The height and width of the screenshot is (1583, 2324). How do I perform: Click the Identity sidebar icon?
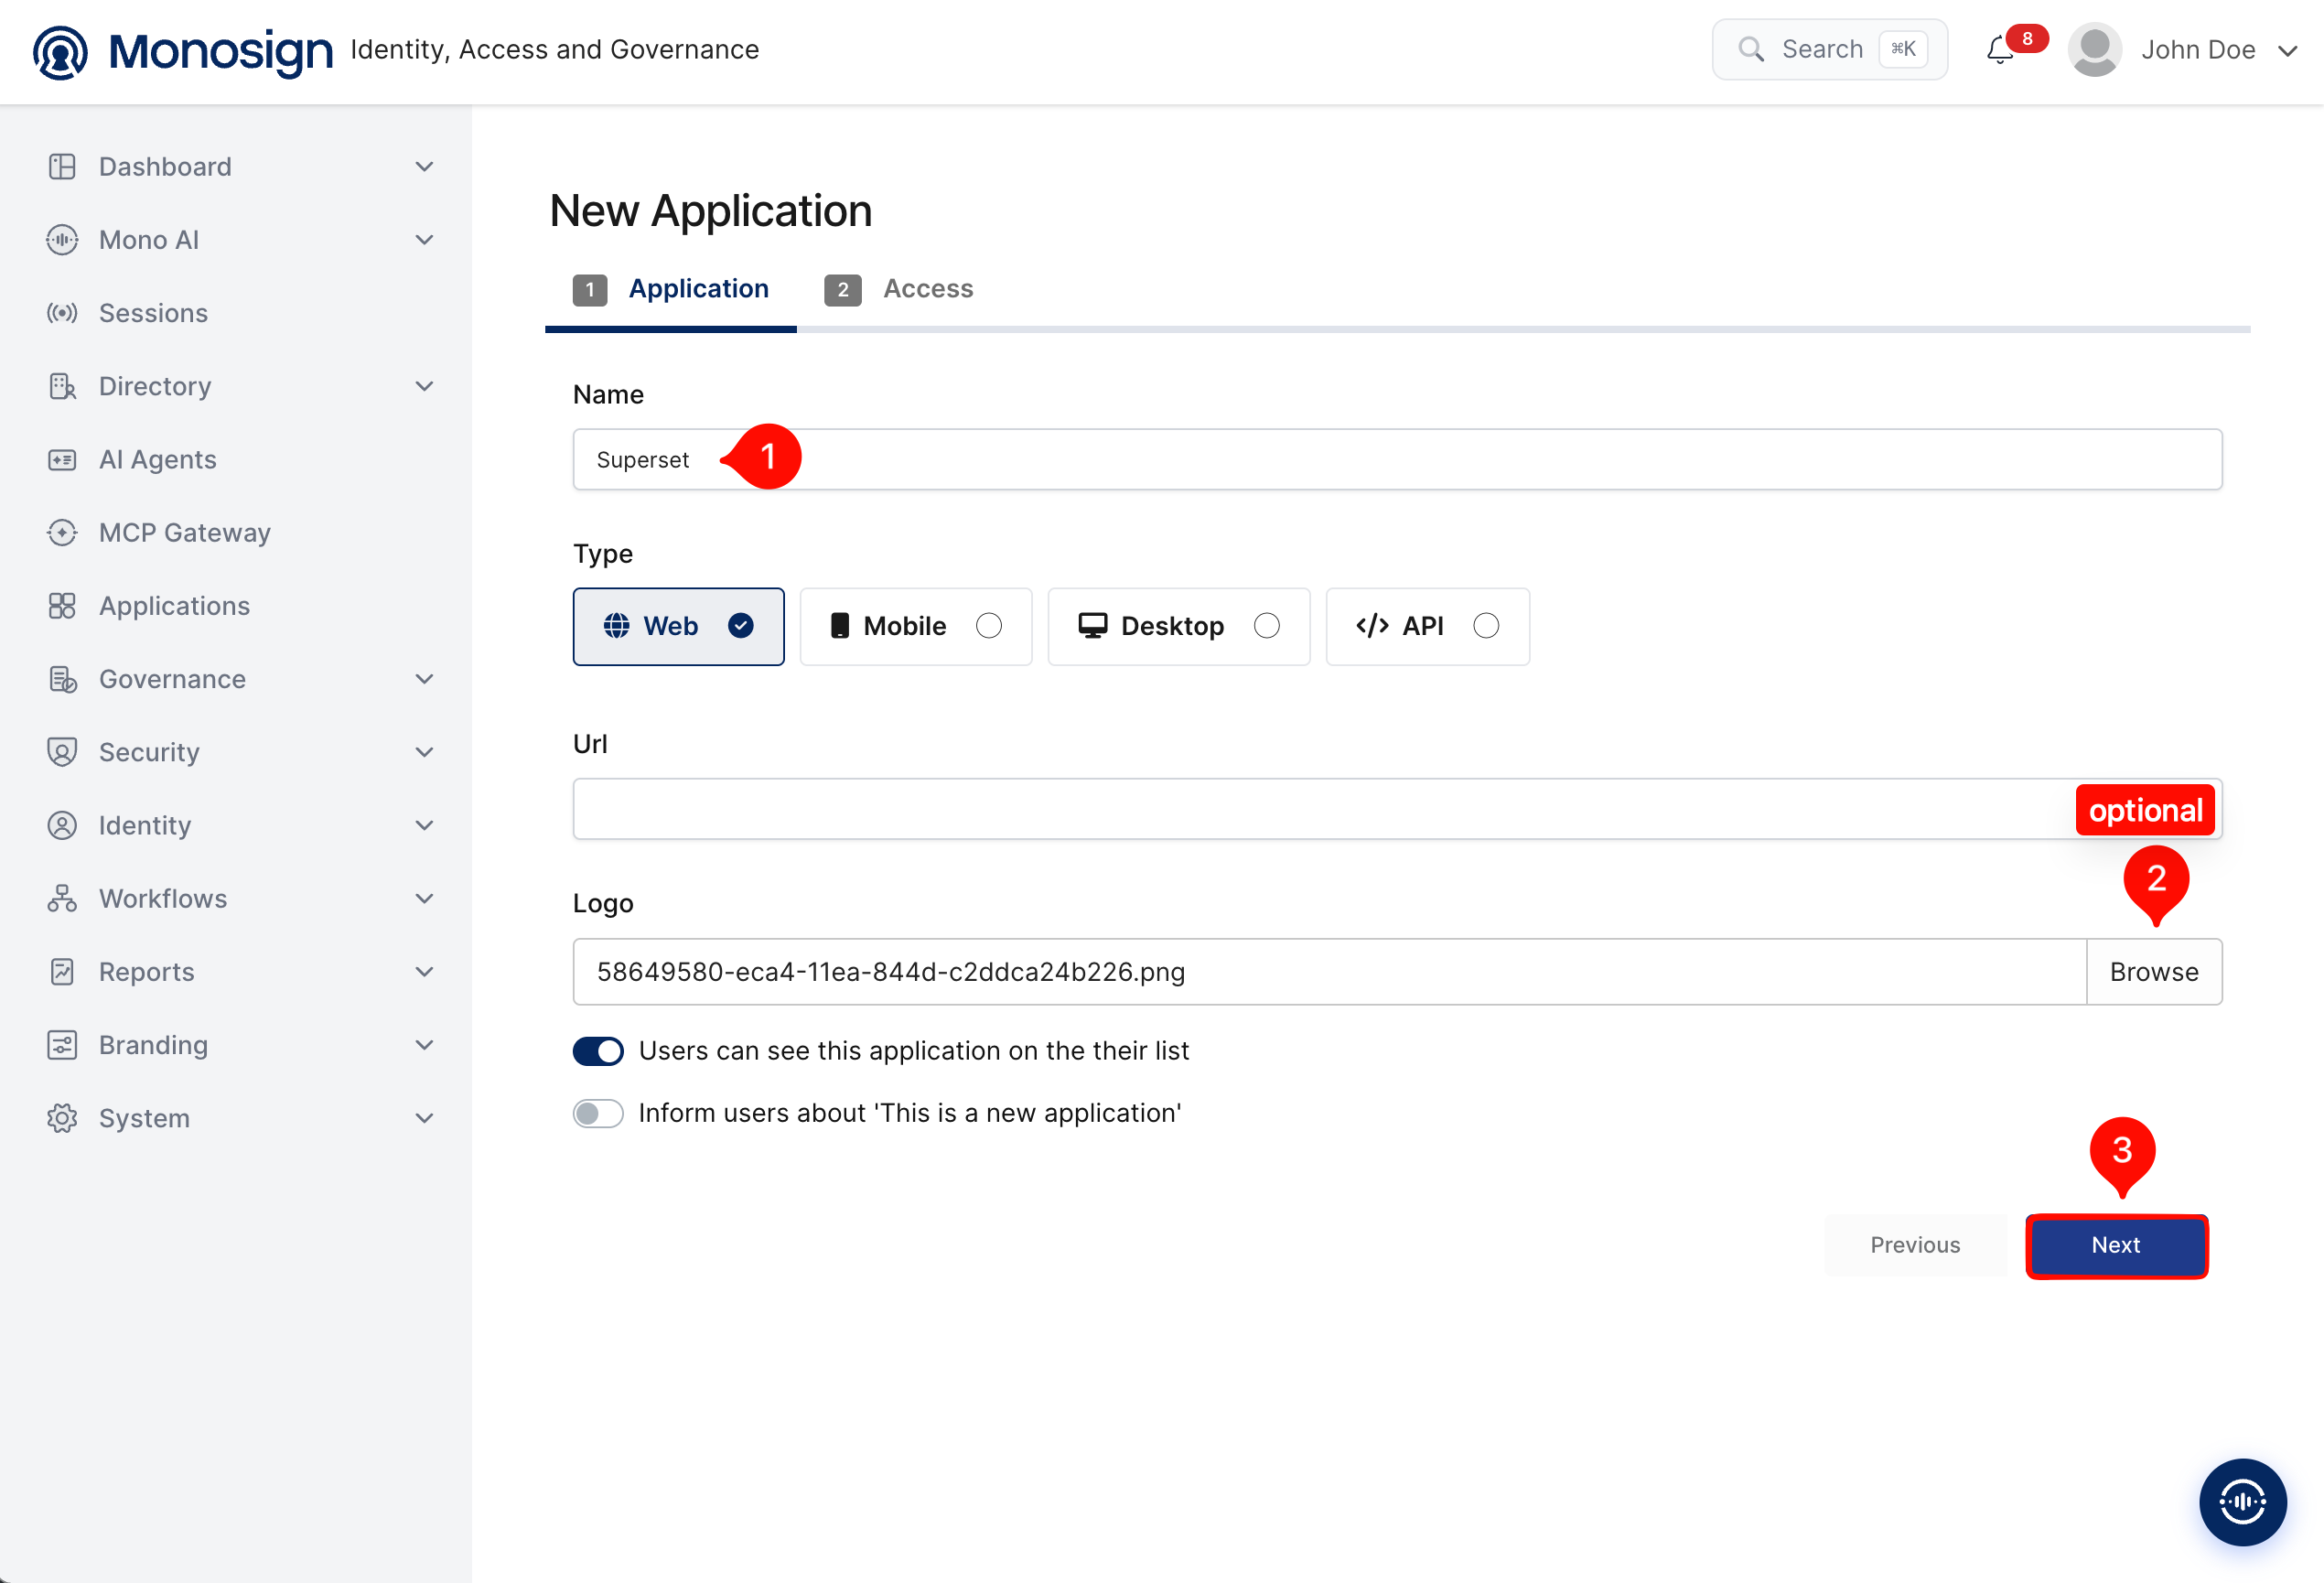click(62, 825)
